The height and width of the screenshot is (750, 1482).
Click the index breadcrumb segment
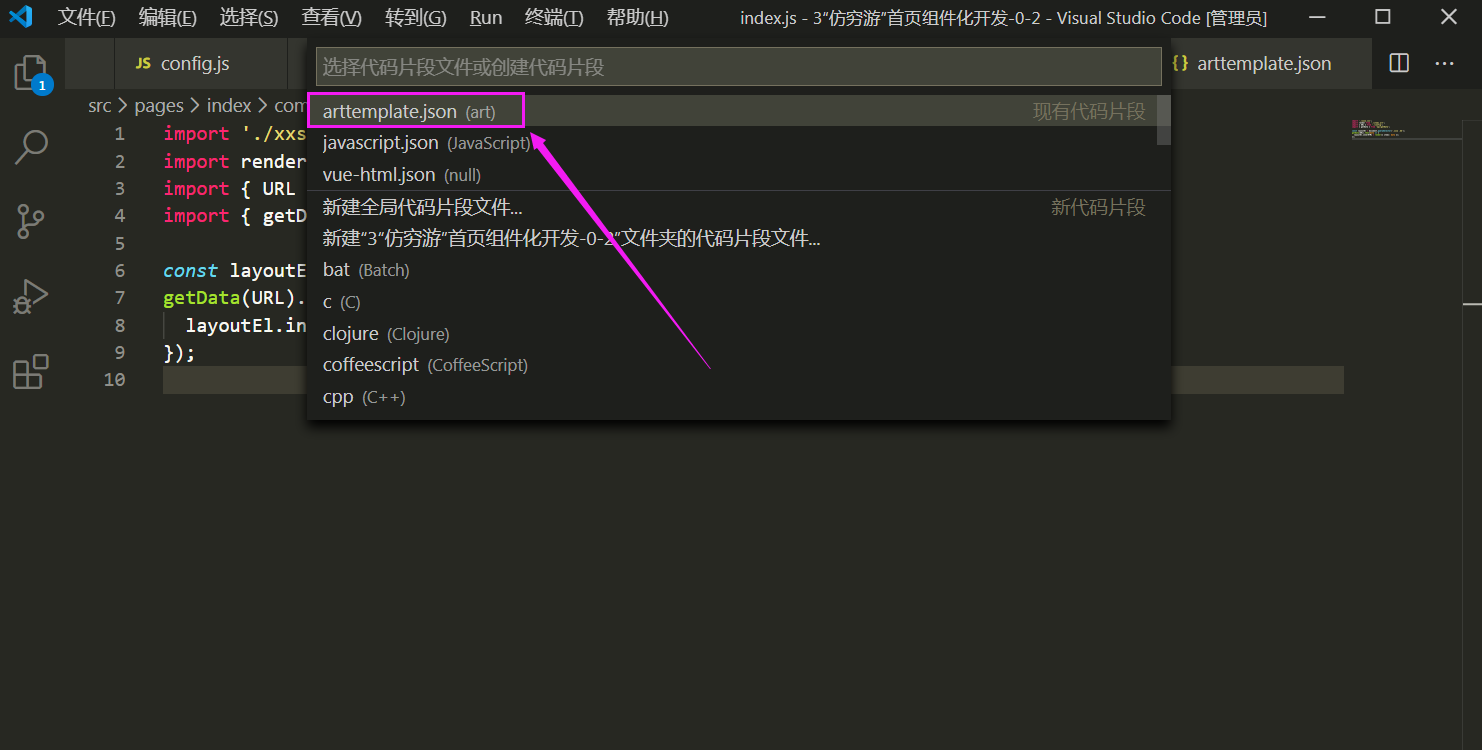229,105
